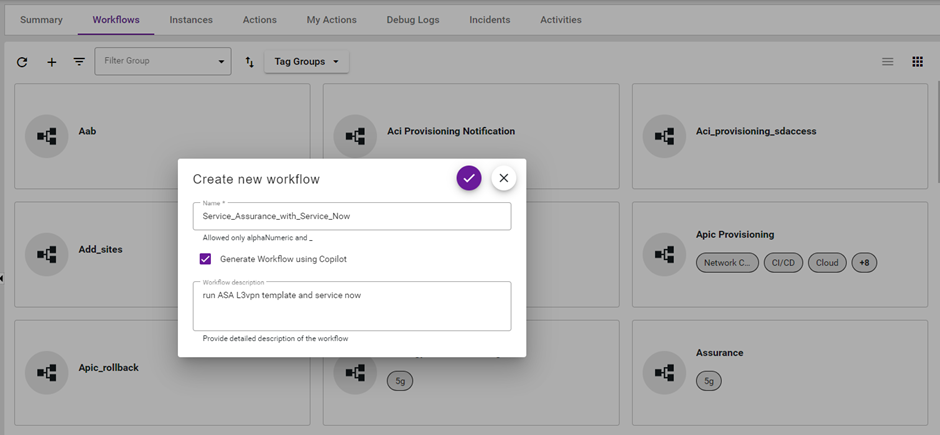Click the Aab workflow icon

47,136
